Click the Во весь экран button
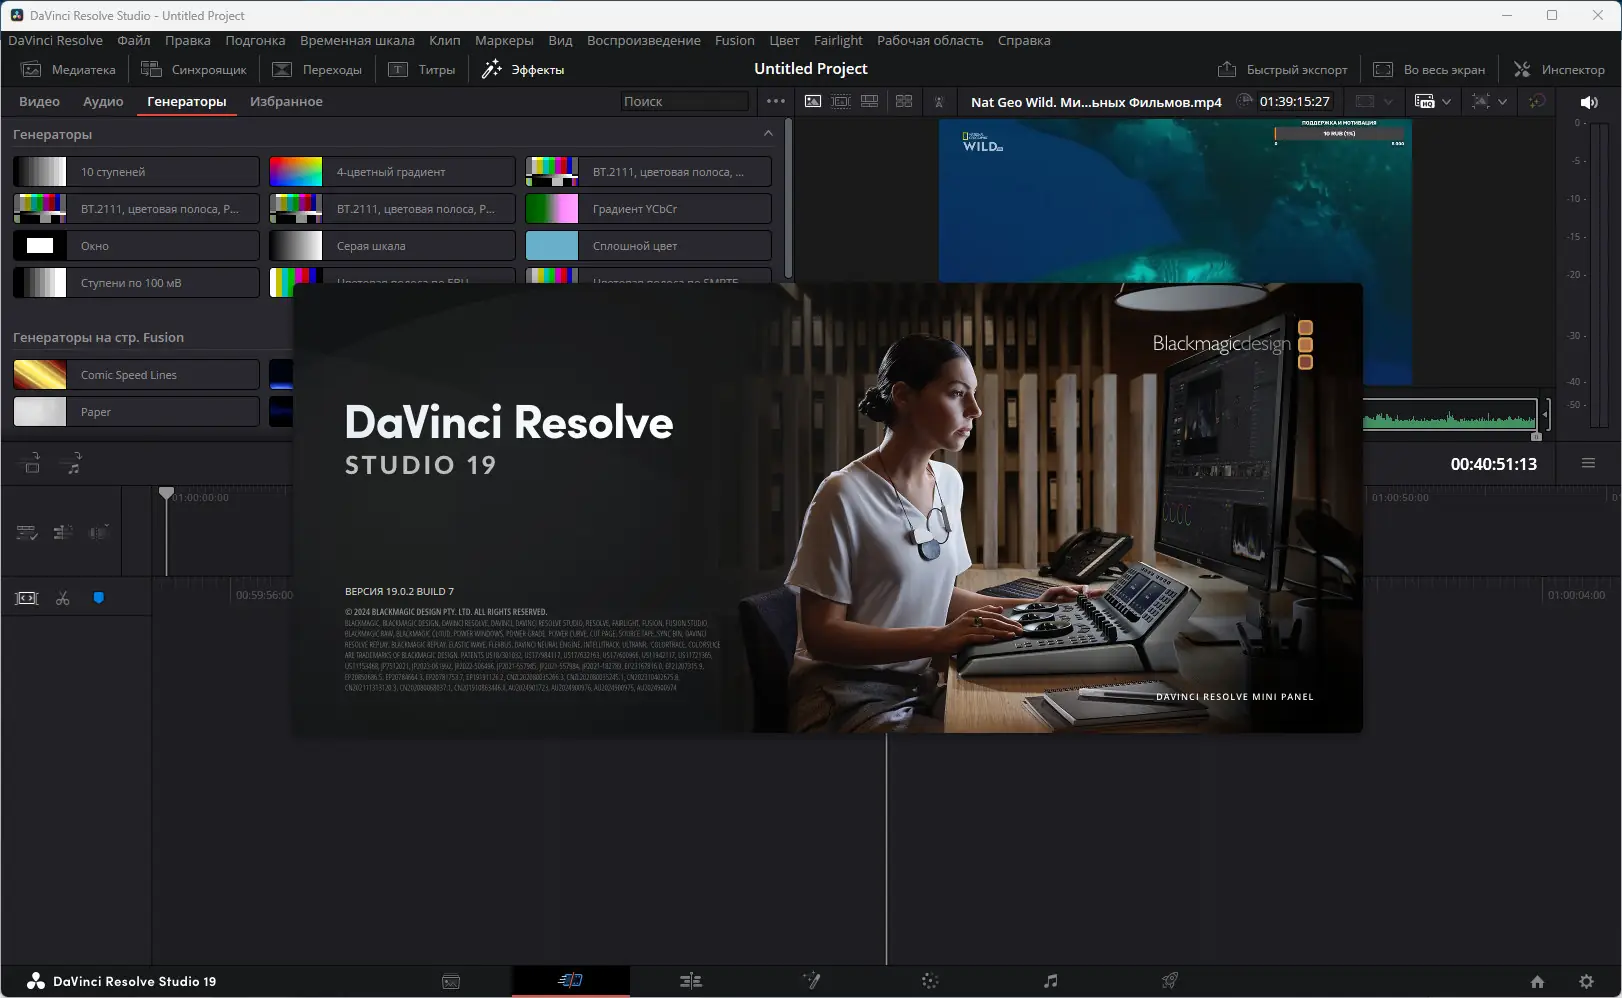 1429,69
